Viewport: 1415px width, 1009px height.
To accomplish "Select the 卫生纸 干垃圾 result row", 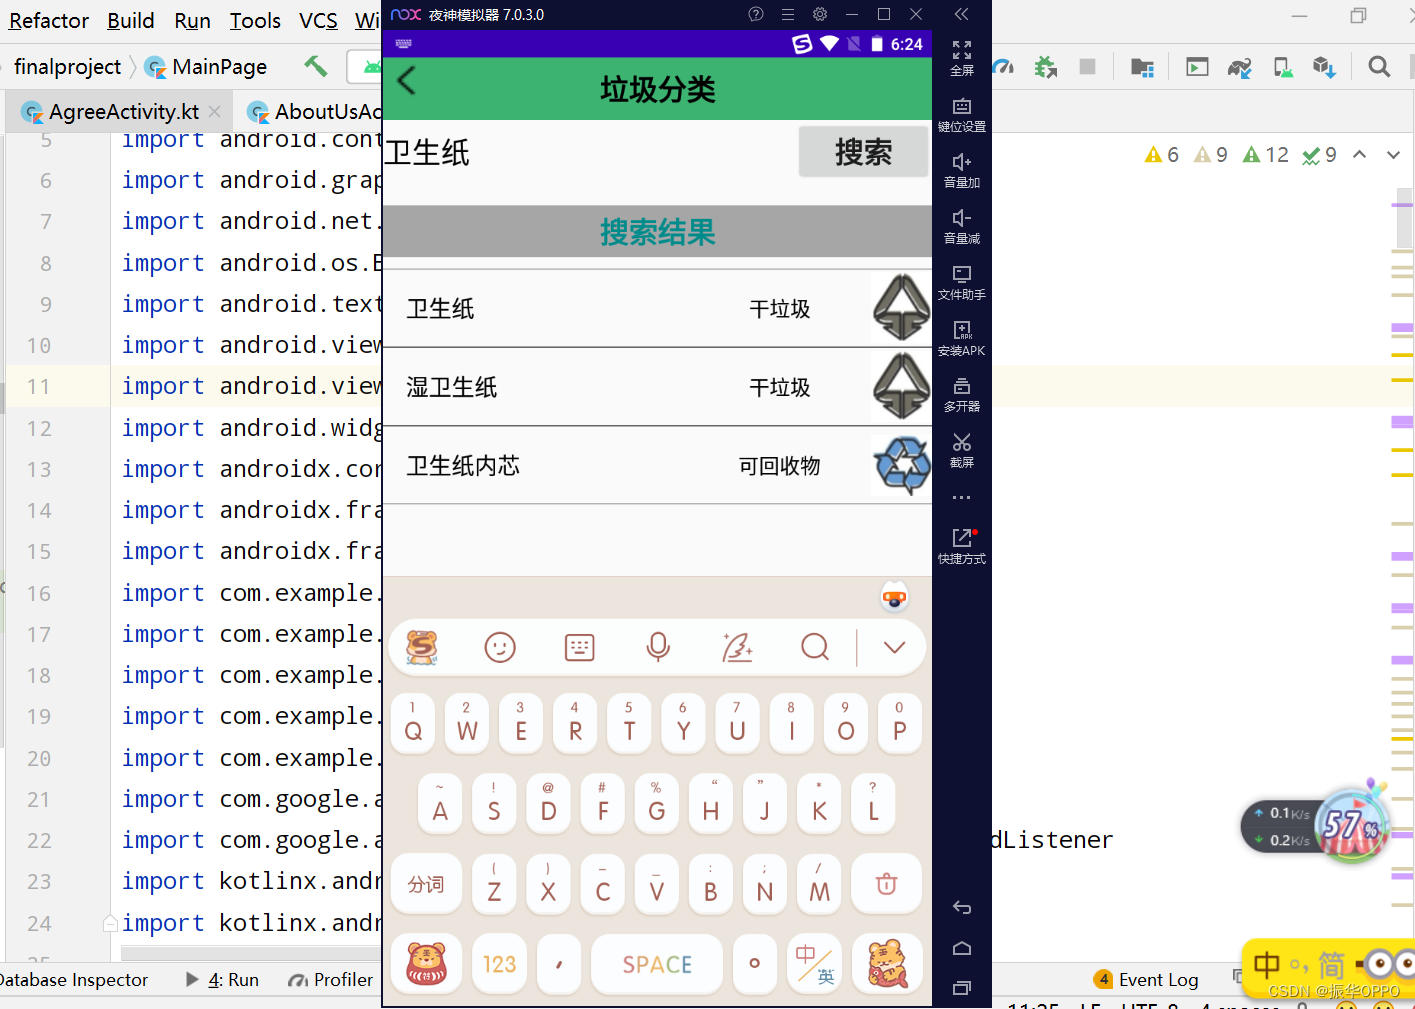I will pyautogui.click(x=657, y=309).
